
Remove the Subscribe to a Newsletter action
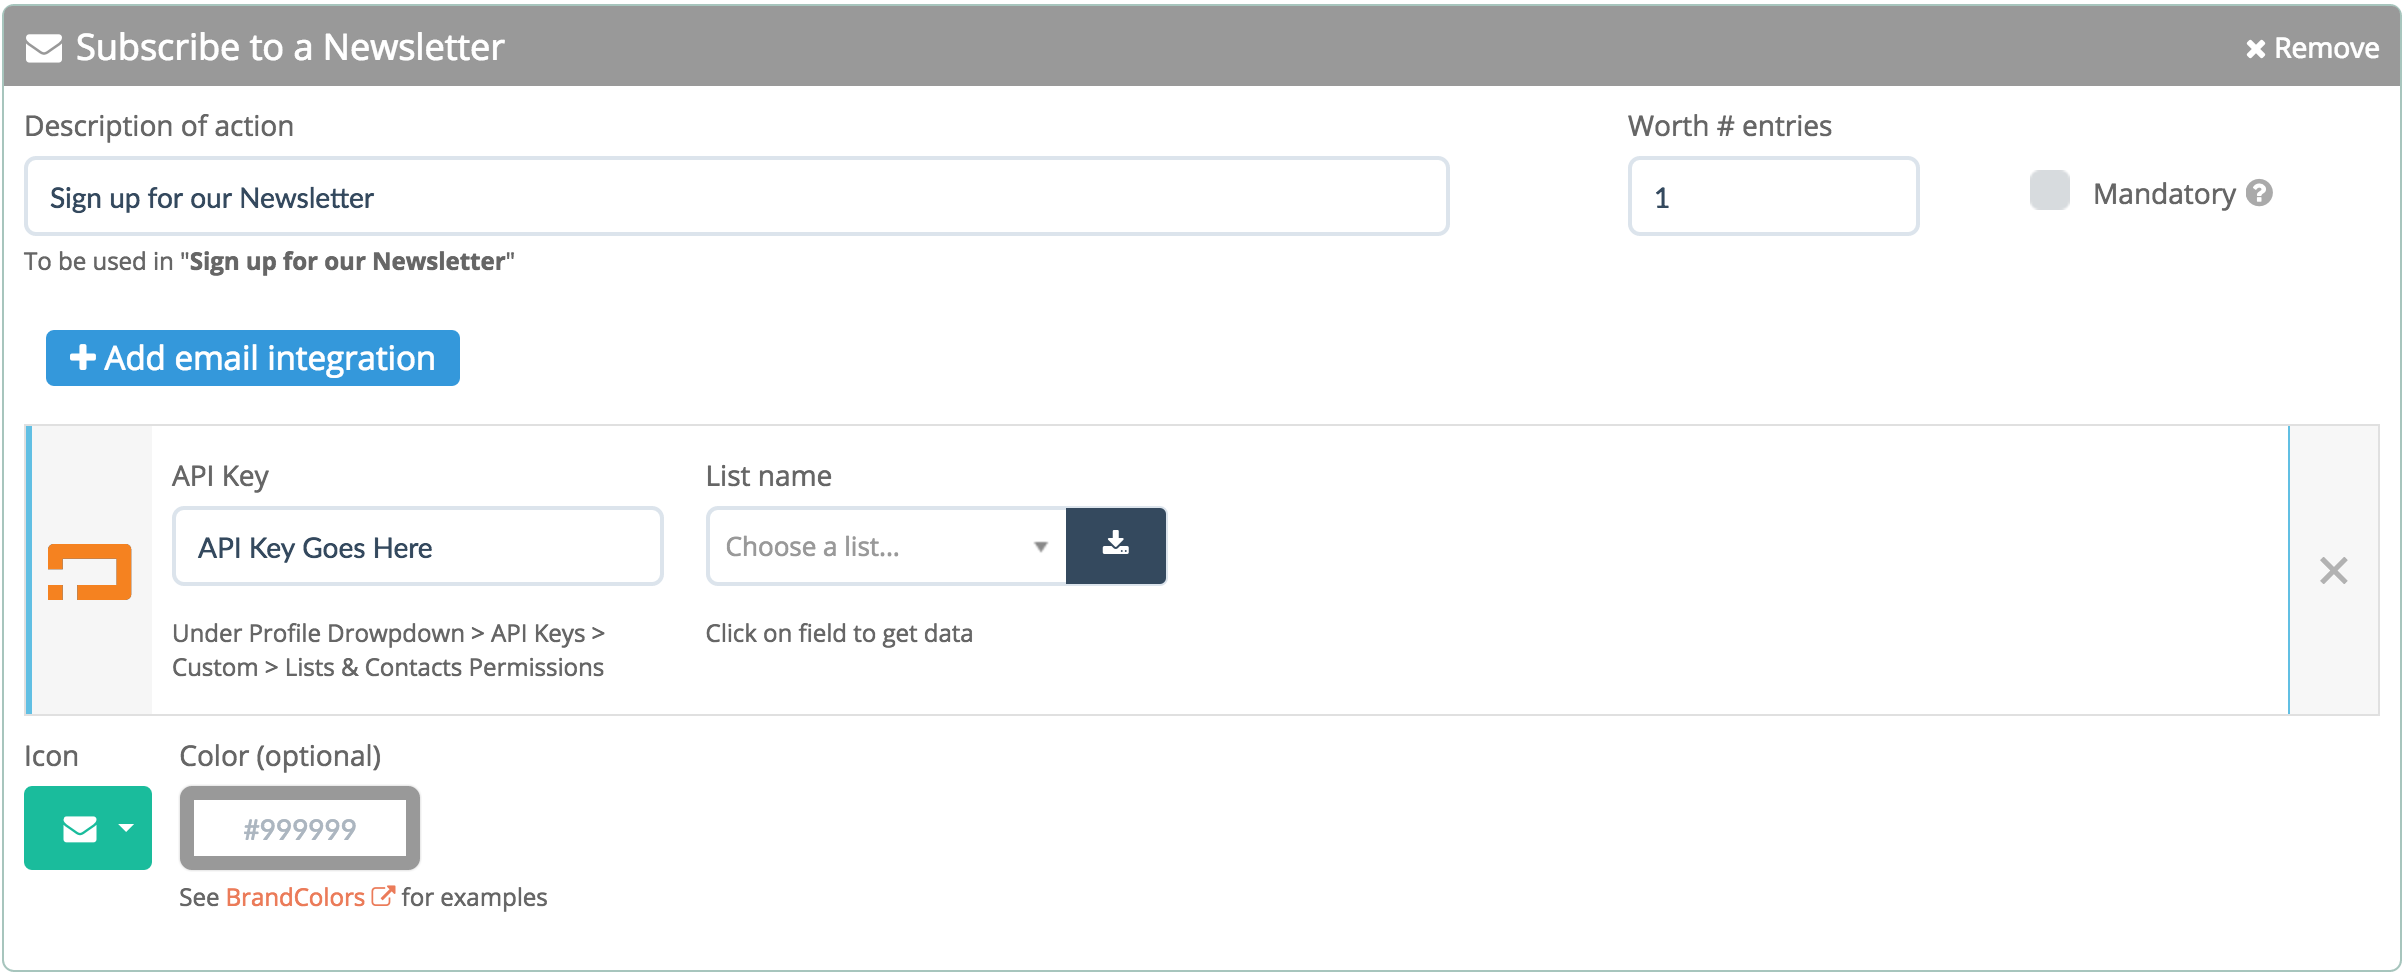point(2311,48)
